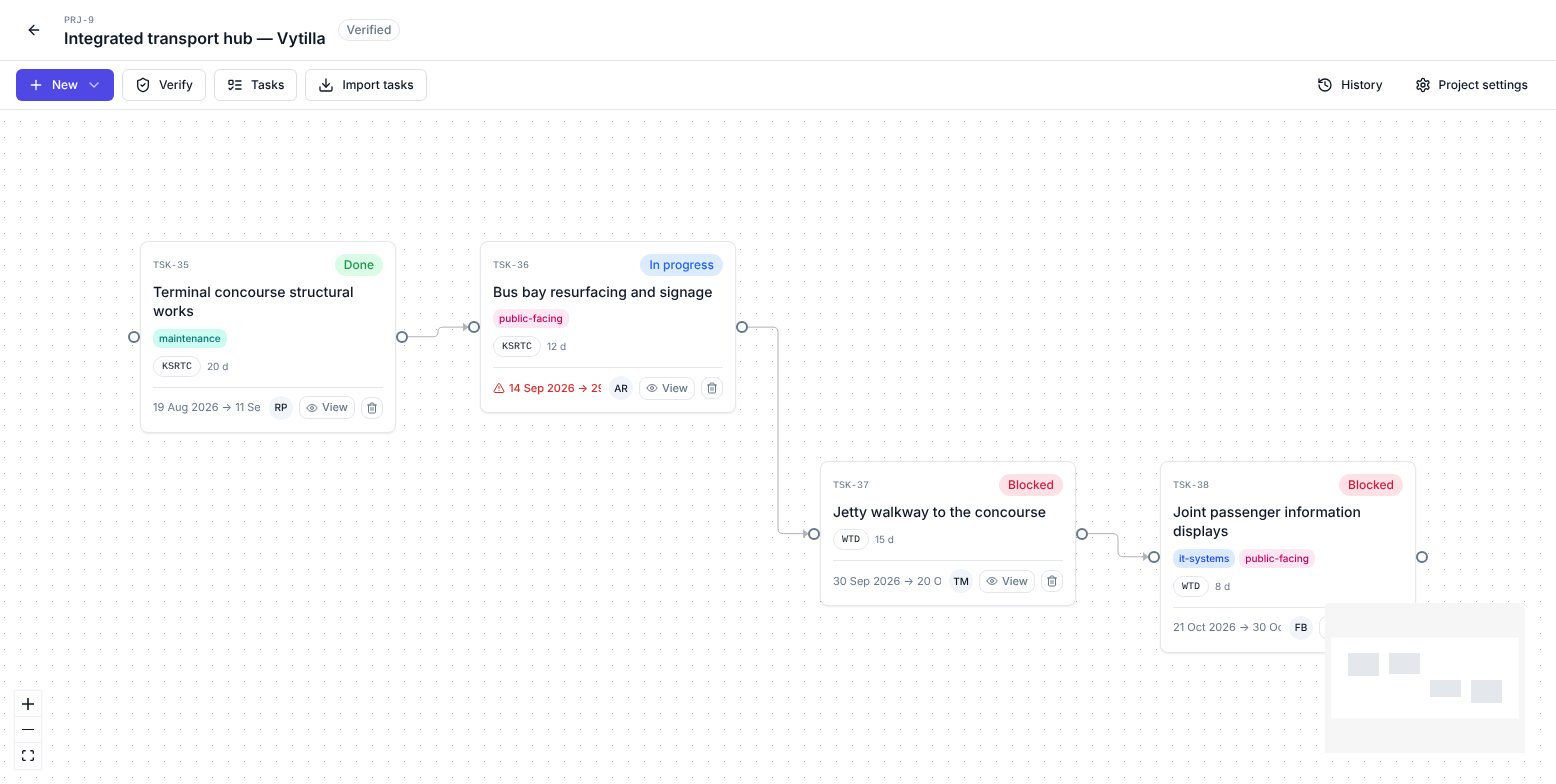Fit view using the fullscreen frame icon

[x=28, y=755]
